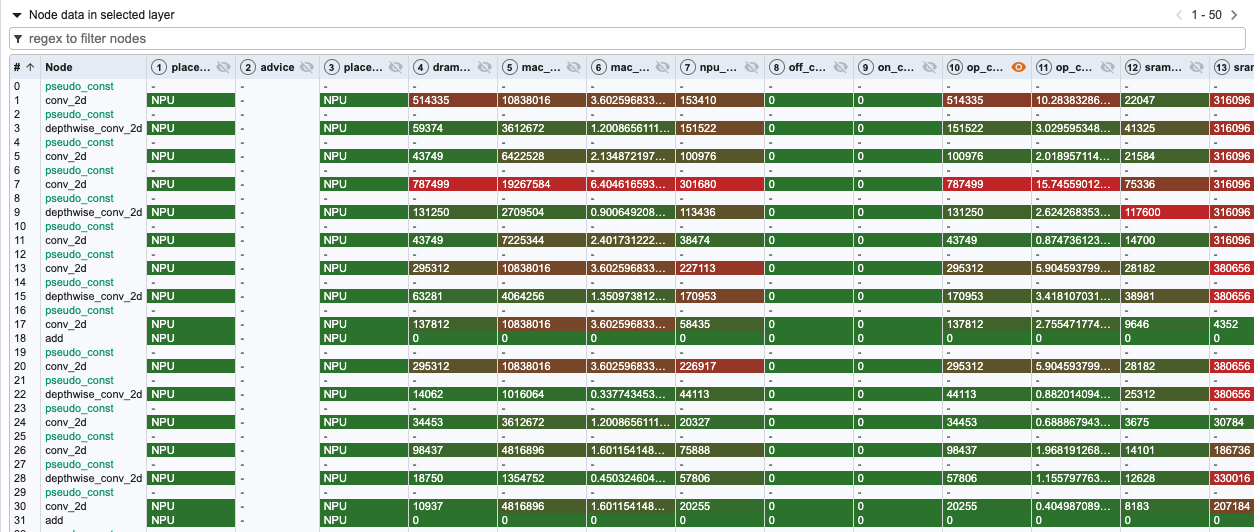
Task: Click the column 4 dram header label
Action: (x=452, y=67)
